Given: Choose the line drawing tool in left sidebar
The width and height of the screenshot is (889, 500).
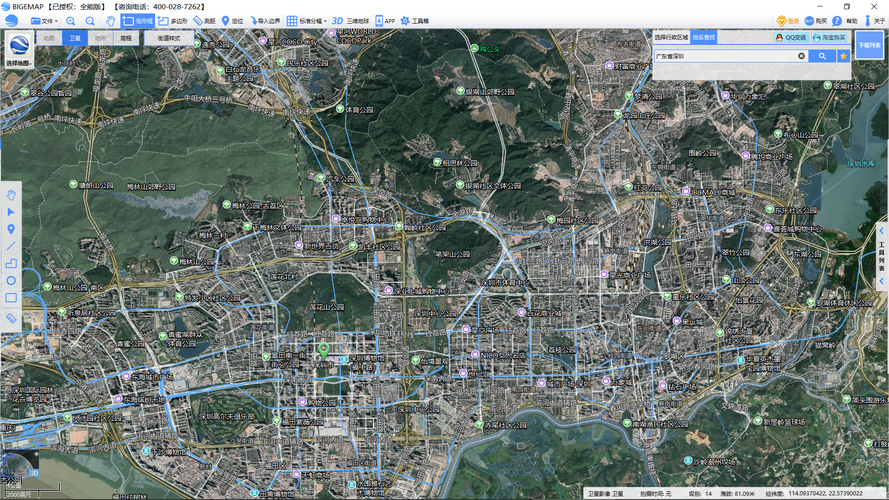Looking at the screenshot, I should 11,246.
